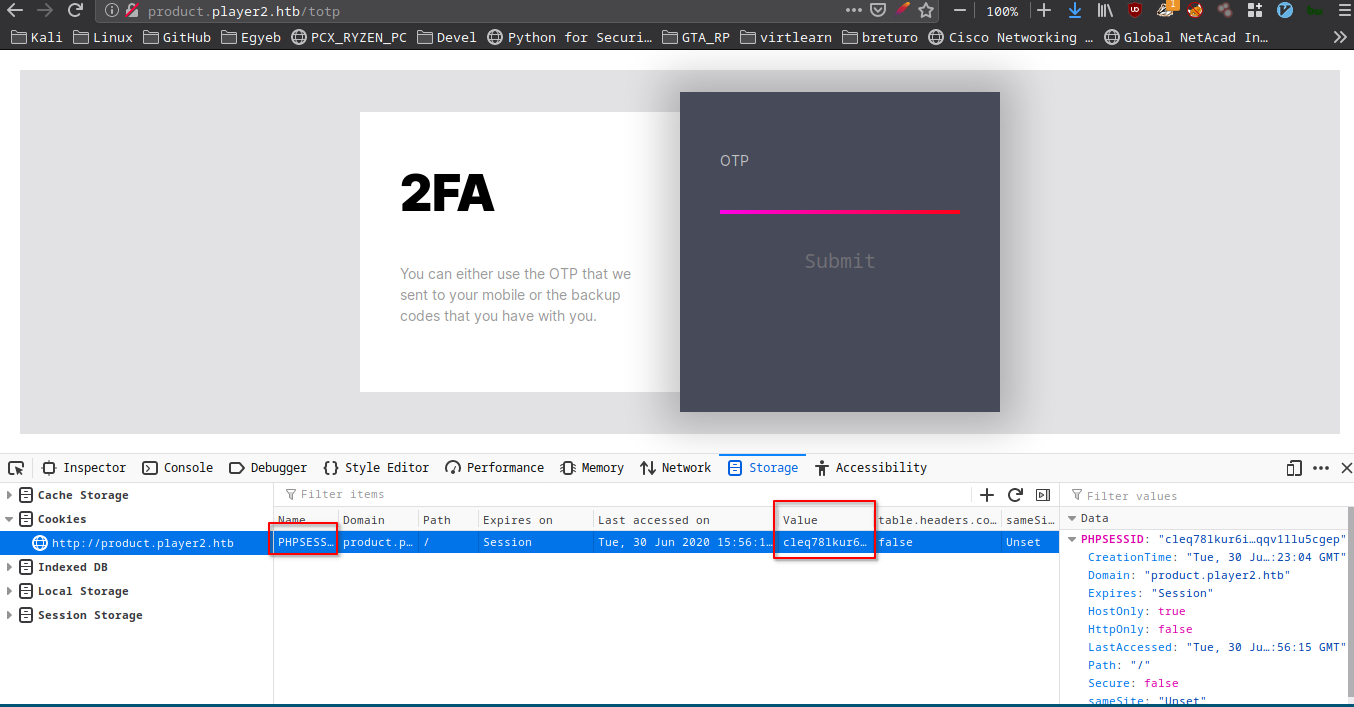Reload the page with the refresh icon
Image resolution: width=1354 pixels, height=707 pixels.
[75, 11]
